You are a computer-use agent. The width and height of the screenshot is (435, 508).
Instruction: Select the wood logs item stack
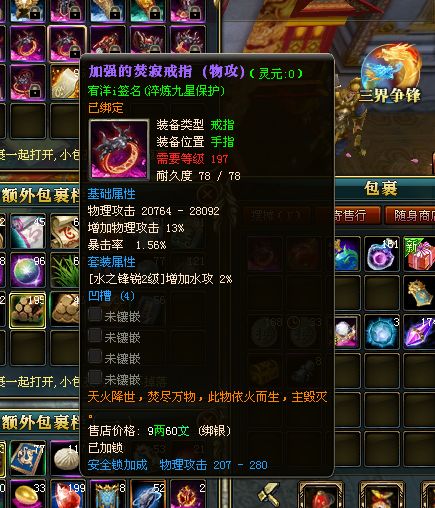27,311
